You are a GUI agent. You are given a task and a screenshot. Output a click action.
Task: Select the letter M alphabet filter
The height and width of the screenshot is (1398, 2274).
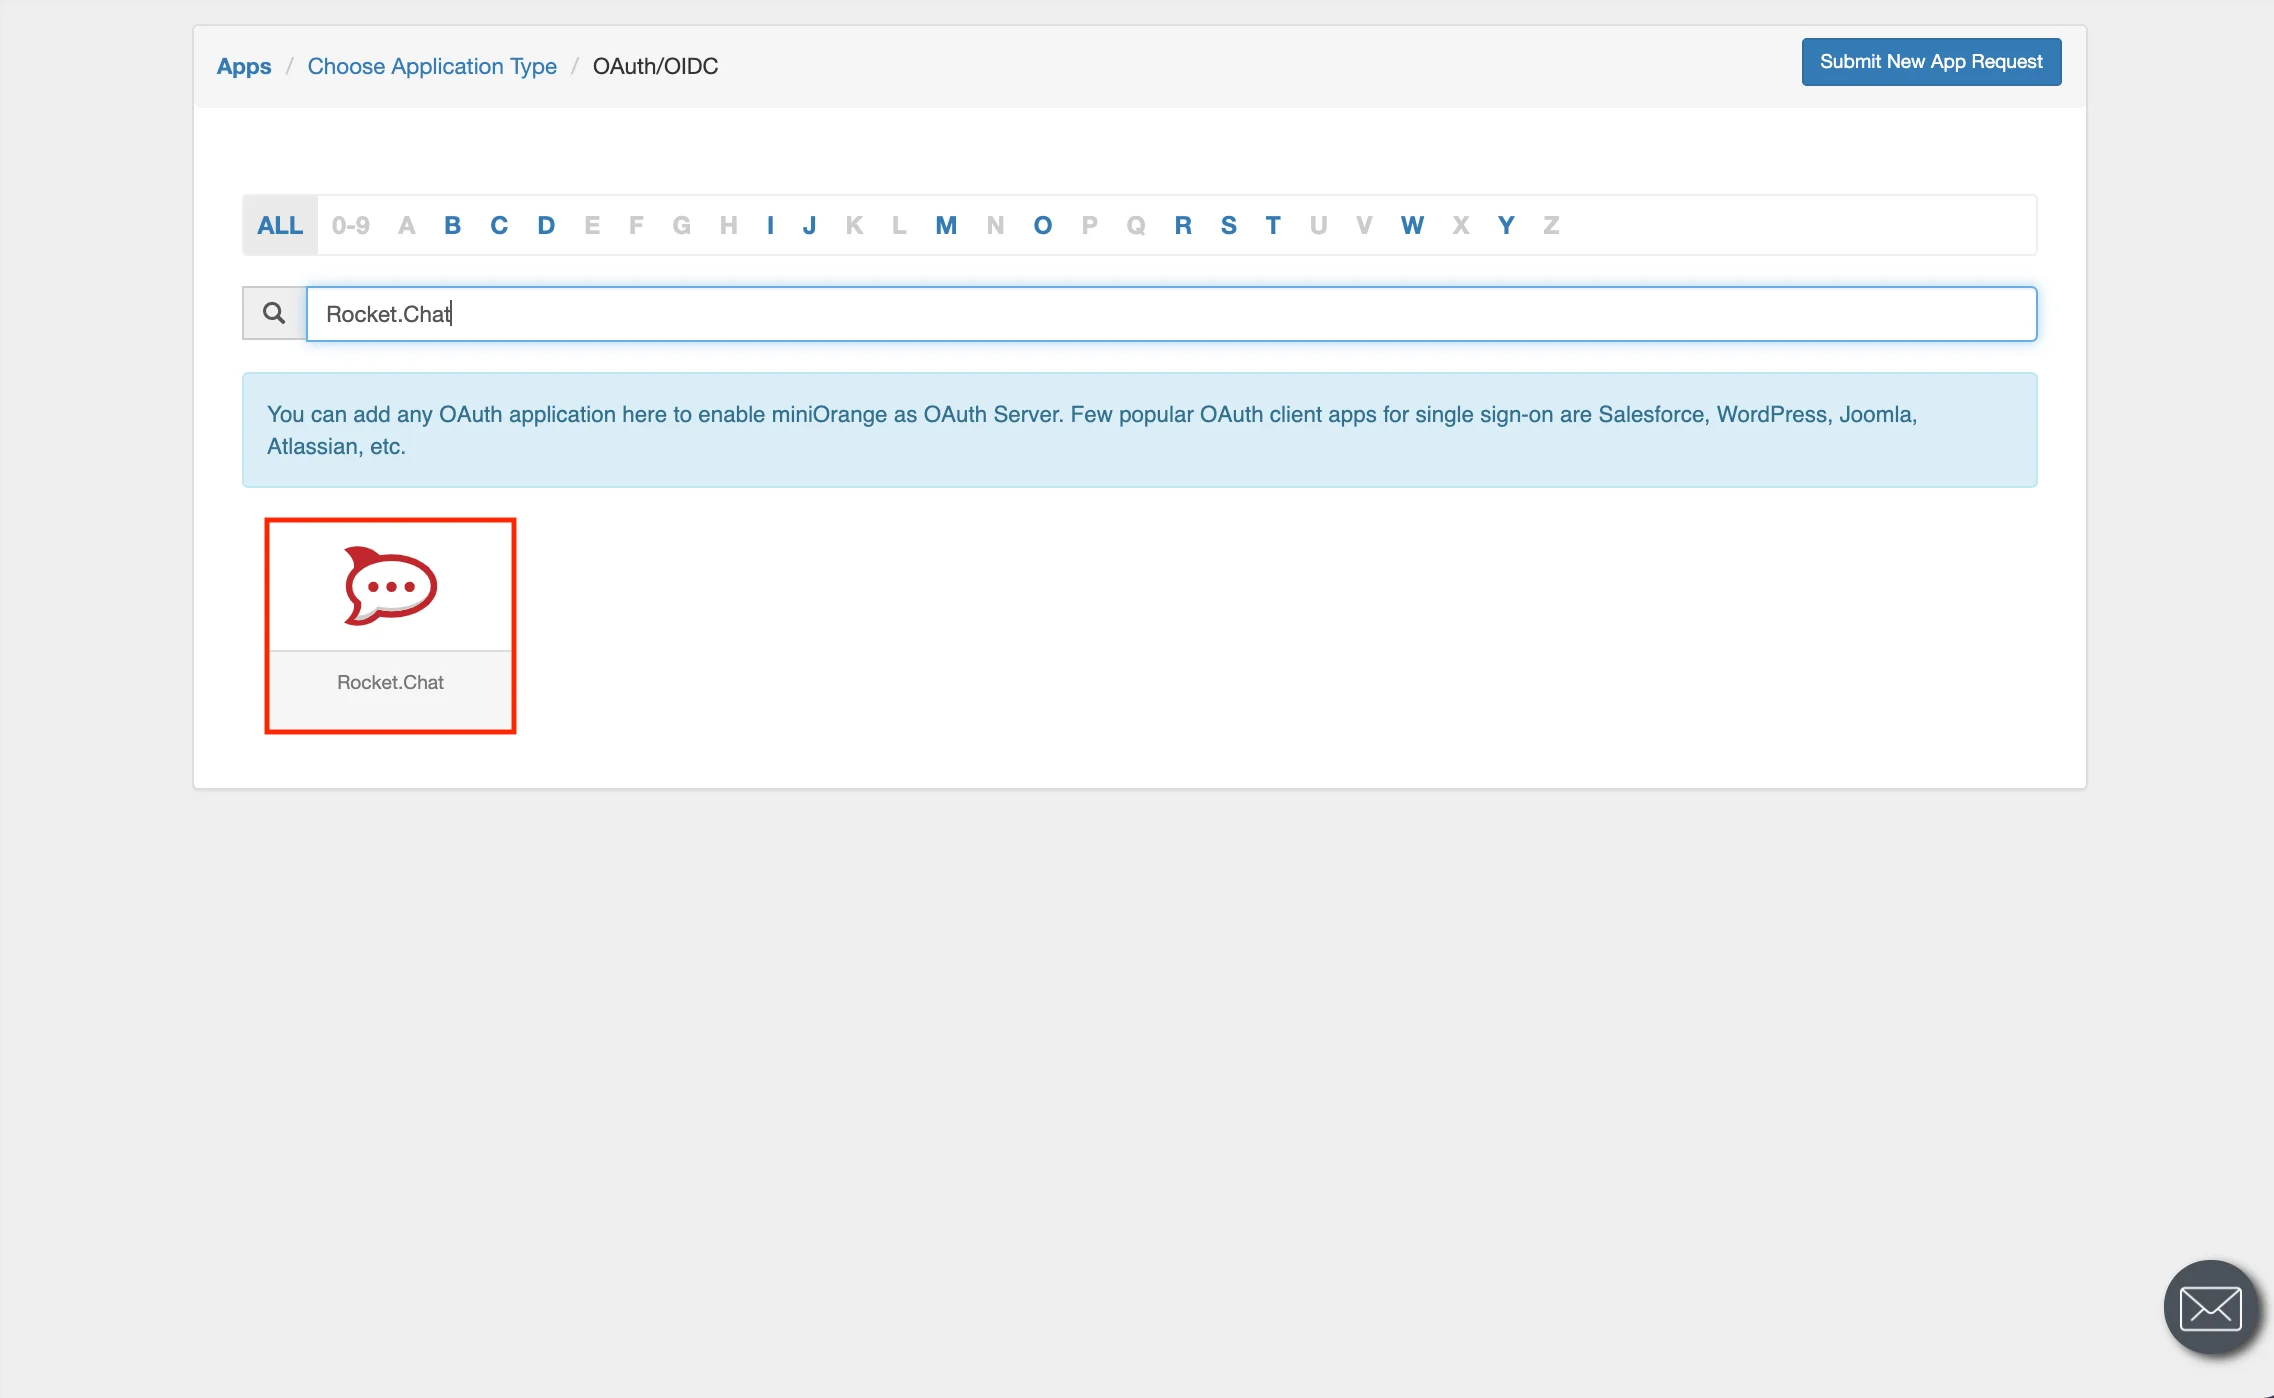[945, 224]
